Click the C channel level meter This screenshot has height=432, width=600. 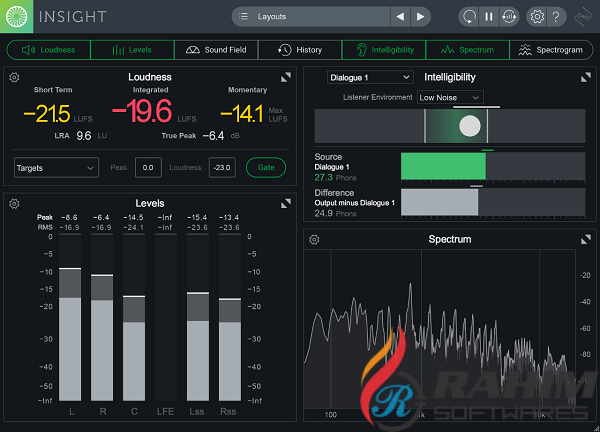coord(134,318)
